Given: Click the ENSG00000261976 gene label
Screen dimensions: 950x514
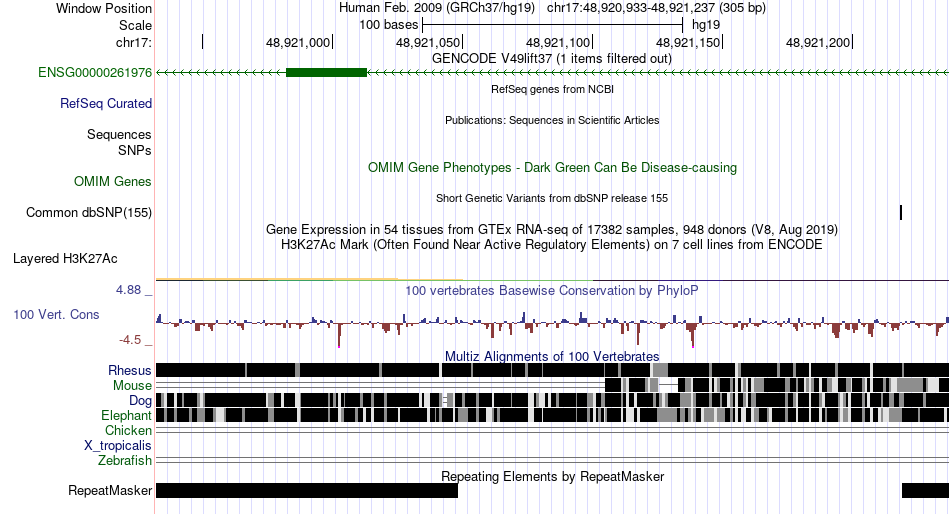Looking at the screenshot, I should coord(95,73).
